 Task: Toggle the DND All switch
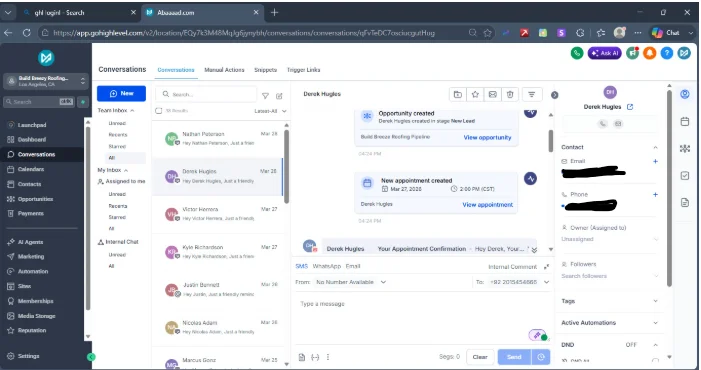[x=655, y=360]
